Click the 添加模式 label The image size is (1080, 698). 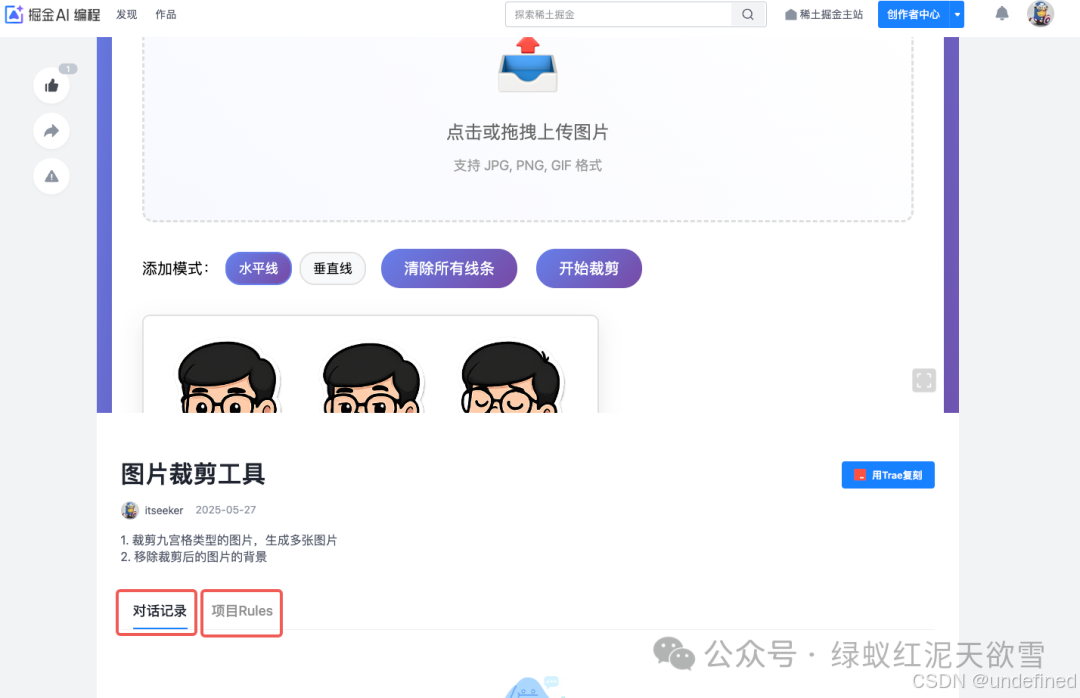coord(176,268)
